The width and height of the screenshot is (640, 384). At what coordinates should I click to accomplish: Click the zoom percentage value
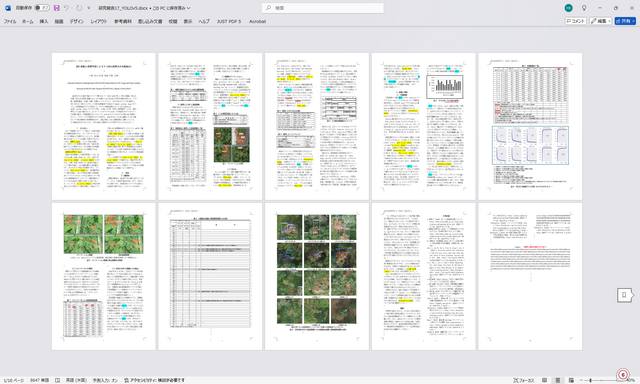point(631,380)
